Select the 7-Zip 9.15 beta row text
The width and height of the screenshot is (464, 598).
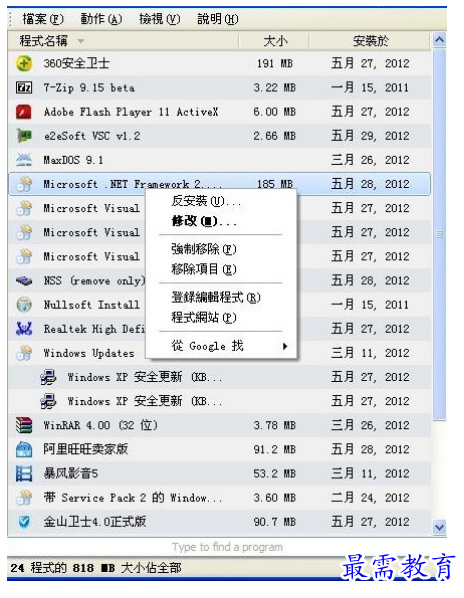coord(89,88)
